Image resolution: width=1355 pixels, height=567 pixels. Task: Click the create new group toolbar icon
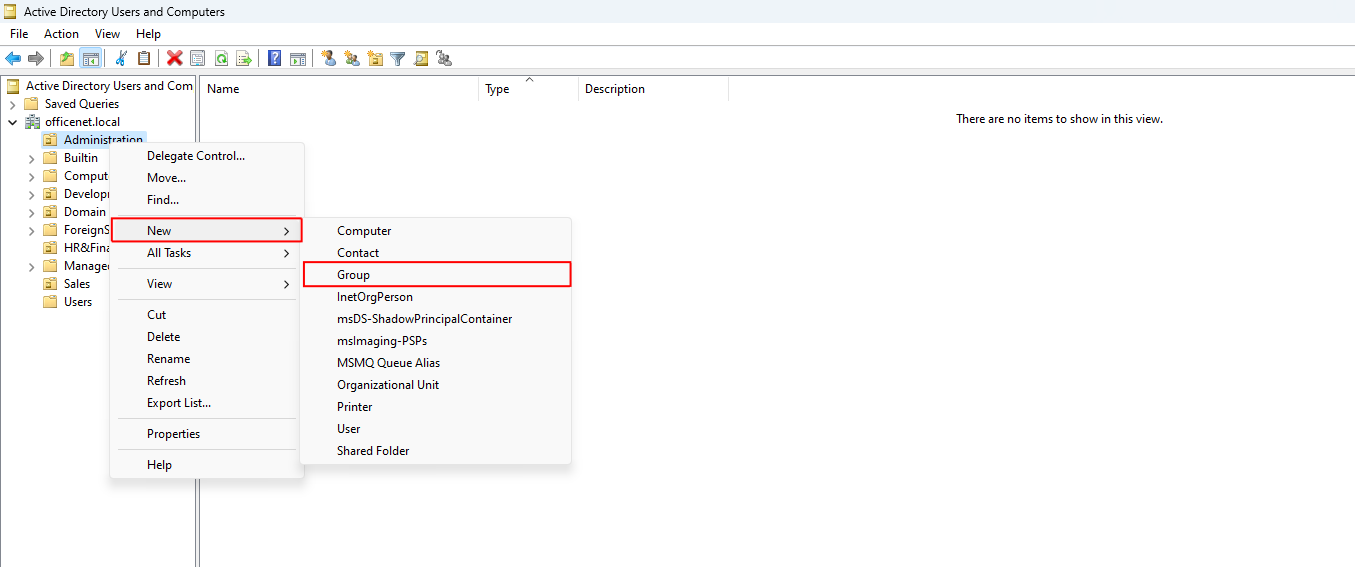coord(352,58)
